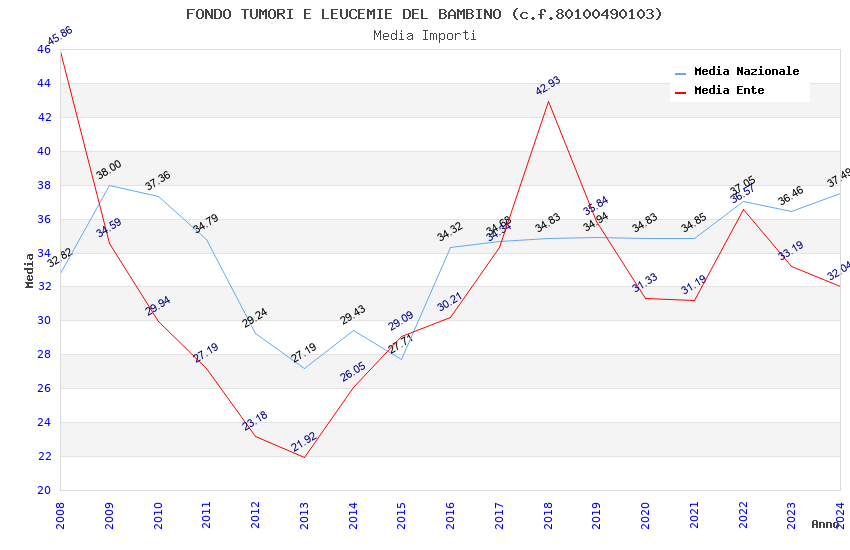Click the 37.36 data label
850x550 pixels.
pyautogui.click(x=158, y=180)
